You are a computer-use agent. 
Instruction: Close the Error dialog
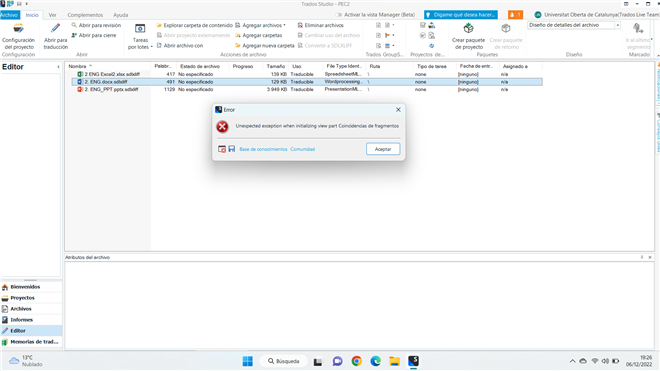[398, 109]
